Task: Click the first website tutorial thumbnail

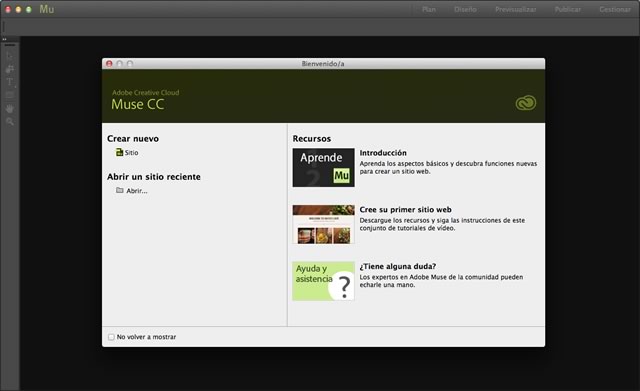Action: (x=323, y=224)
